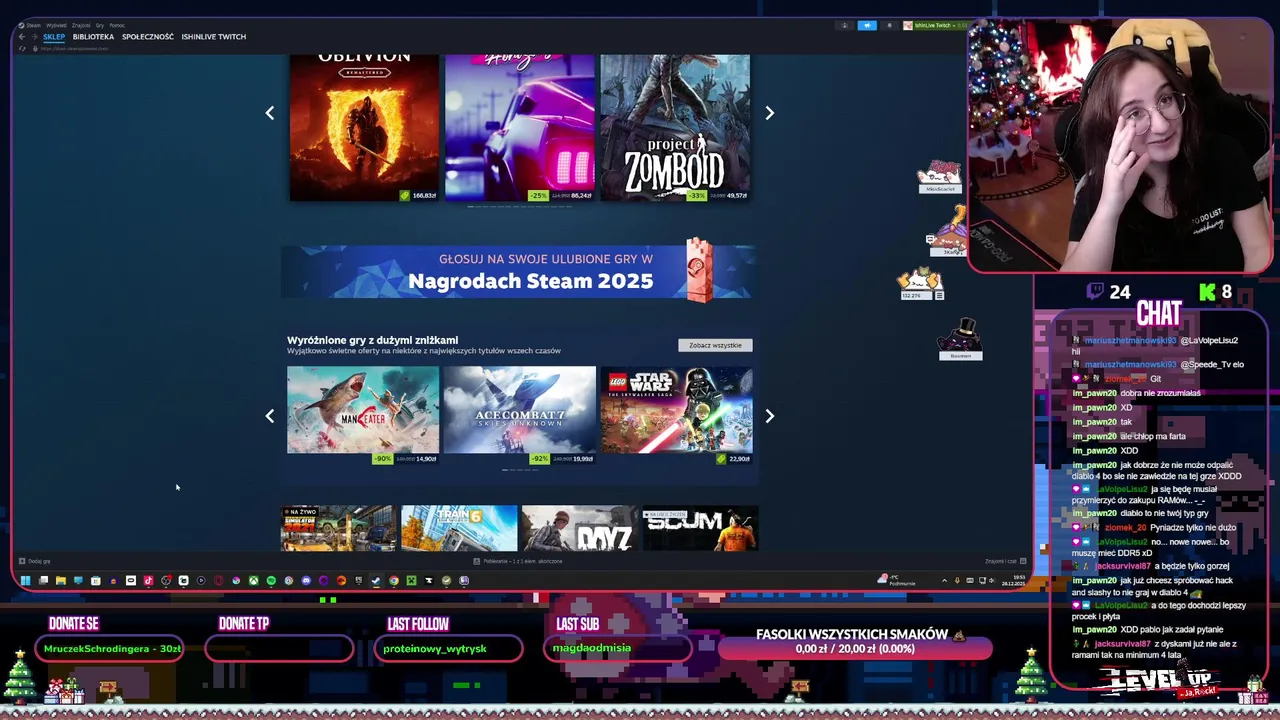
Task: Open the Oblivion Remastered game card
Action: [364, 127]
